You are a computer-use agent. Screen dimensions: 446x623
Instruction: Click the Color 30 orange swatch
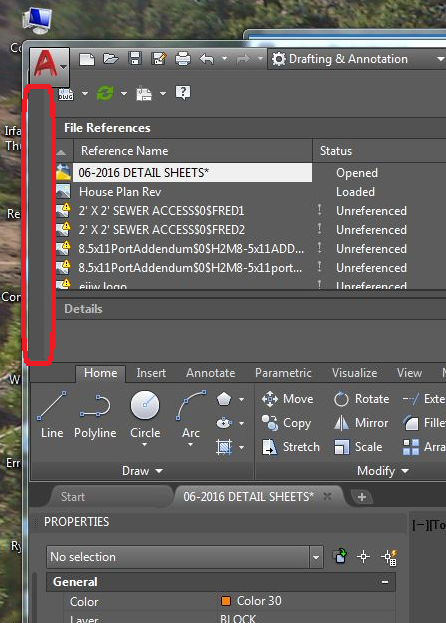(226, 601)
